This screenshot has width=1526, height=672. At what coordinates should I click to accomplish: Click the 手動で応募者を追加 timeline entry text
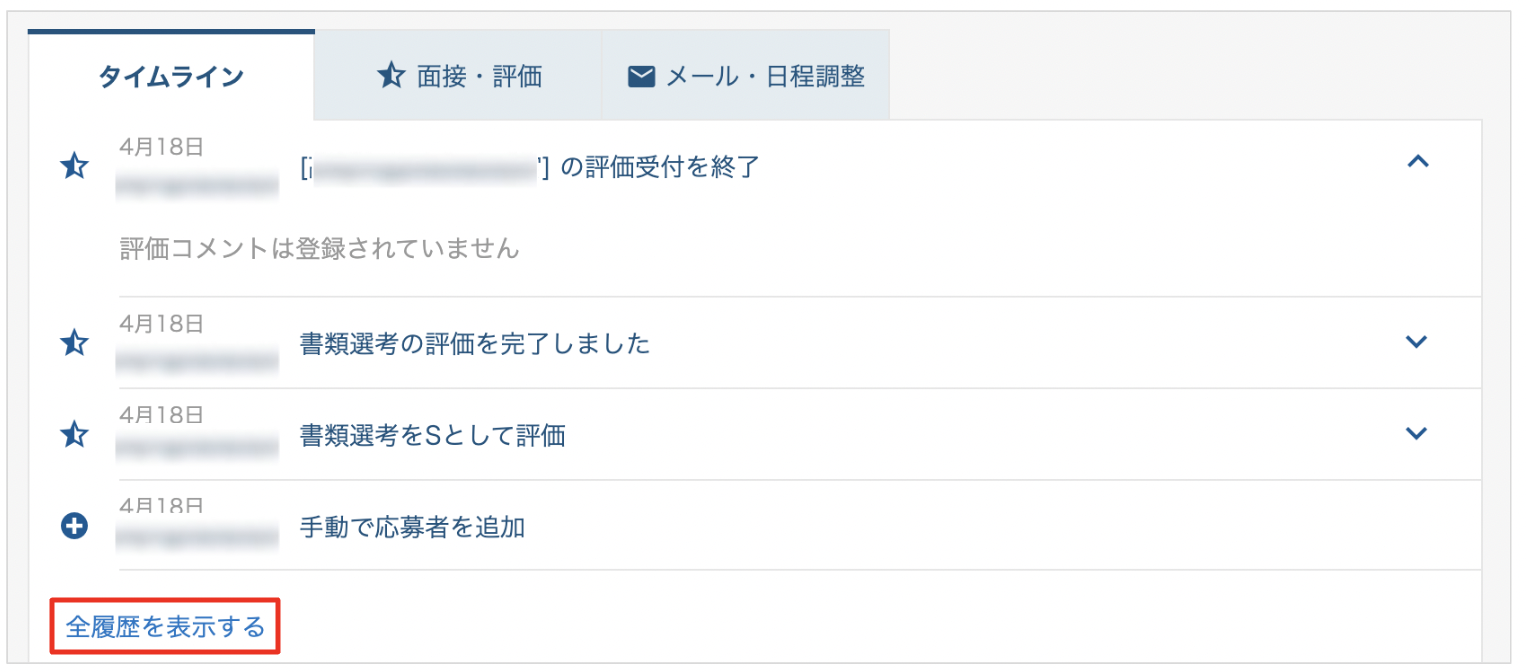click(413, 527)
